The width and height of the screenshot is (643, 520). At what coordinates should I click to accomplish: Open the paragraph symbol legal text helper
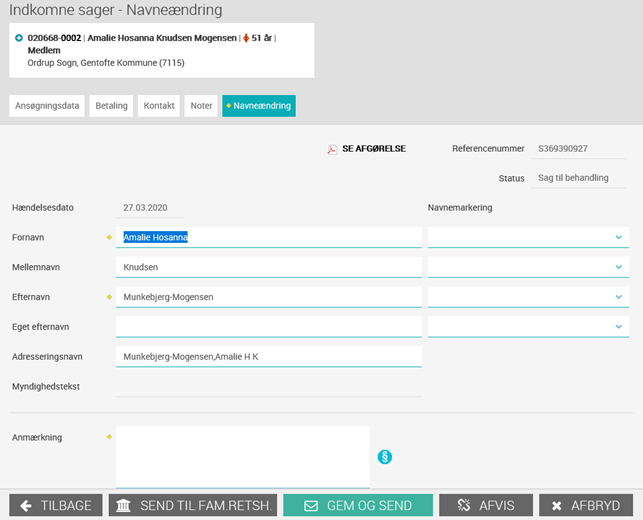pos(385,457)
